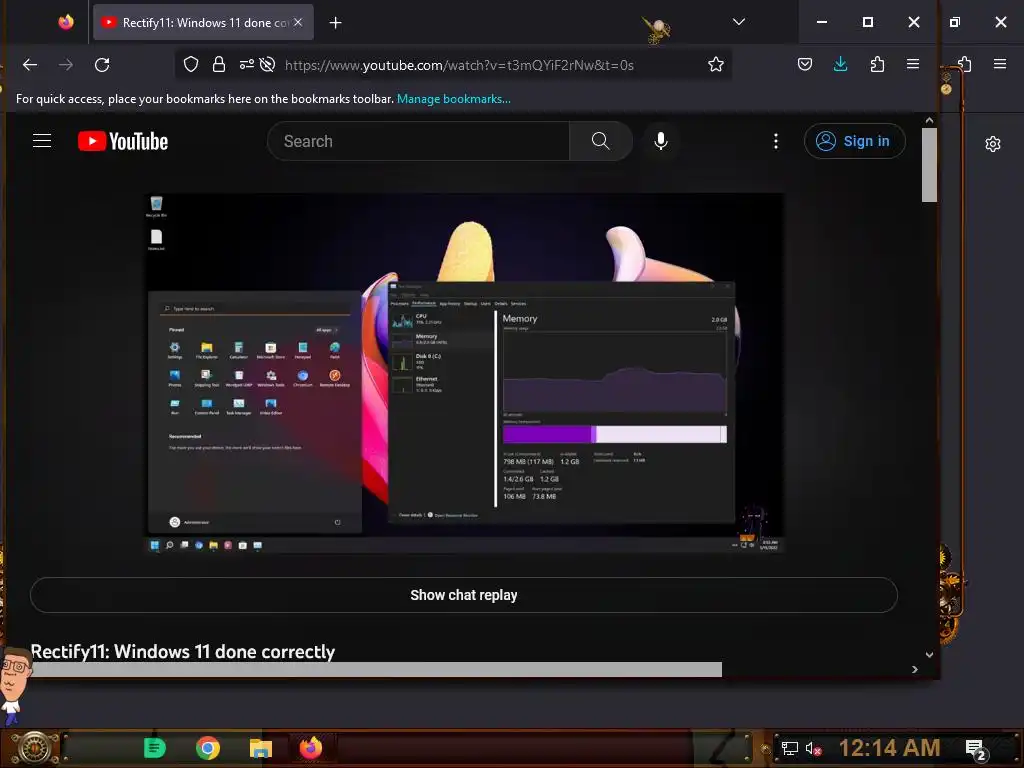Image resolution: width=1024 pixels, height=768 pixels.
Task: Click the scroll up arrow
Action: coord(929,120)
